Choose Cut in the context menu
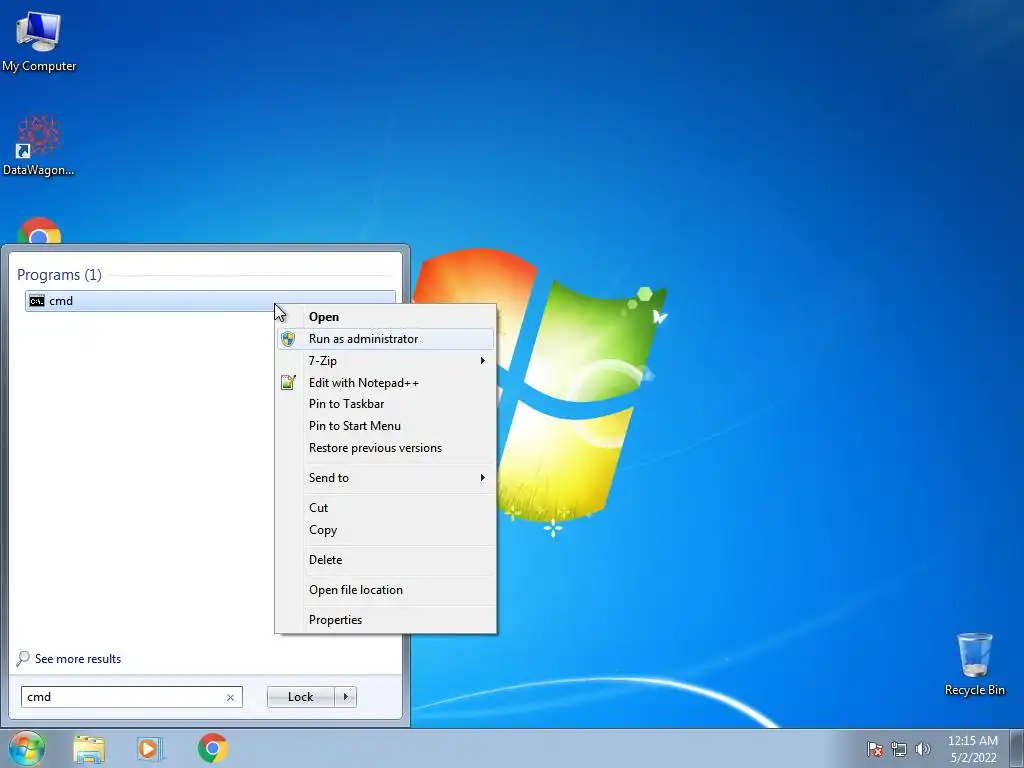Screen dimensions: 1024x768 click(x=385, y=507)
